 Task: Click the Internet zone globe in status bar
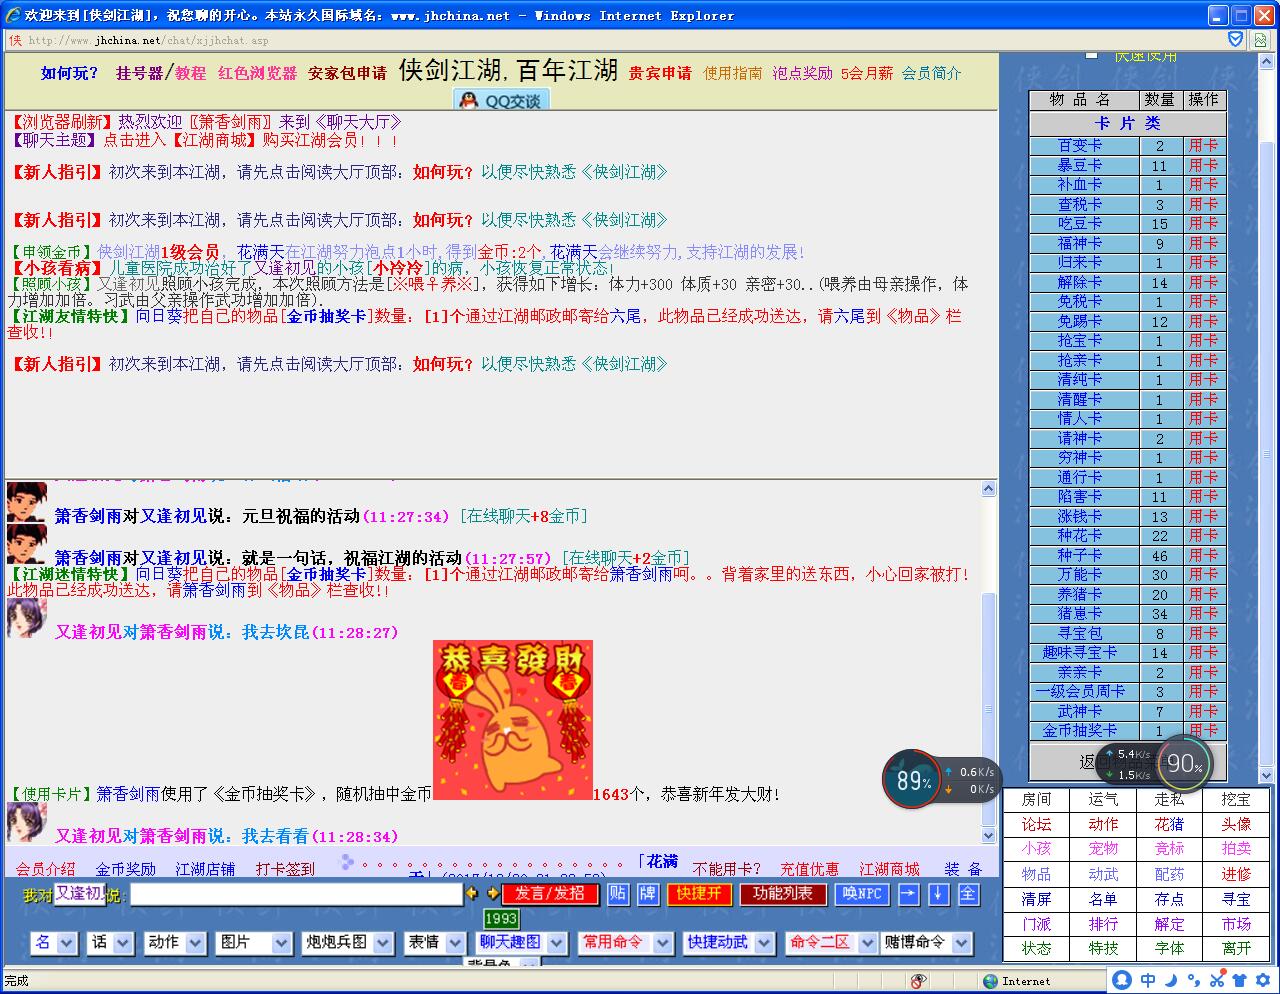(991, 981)
